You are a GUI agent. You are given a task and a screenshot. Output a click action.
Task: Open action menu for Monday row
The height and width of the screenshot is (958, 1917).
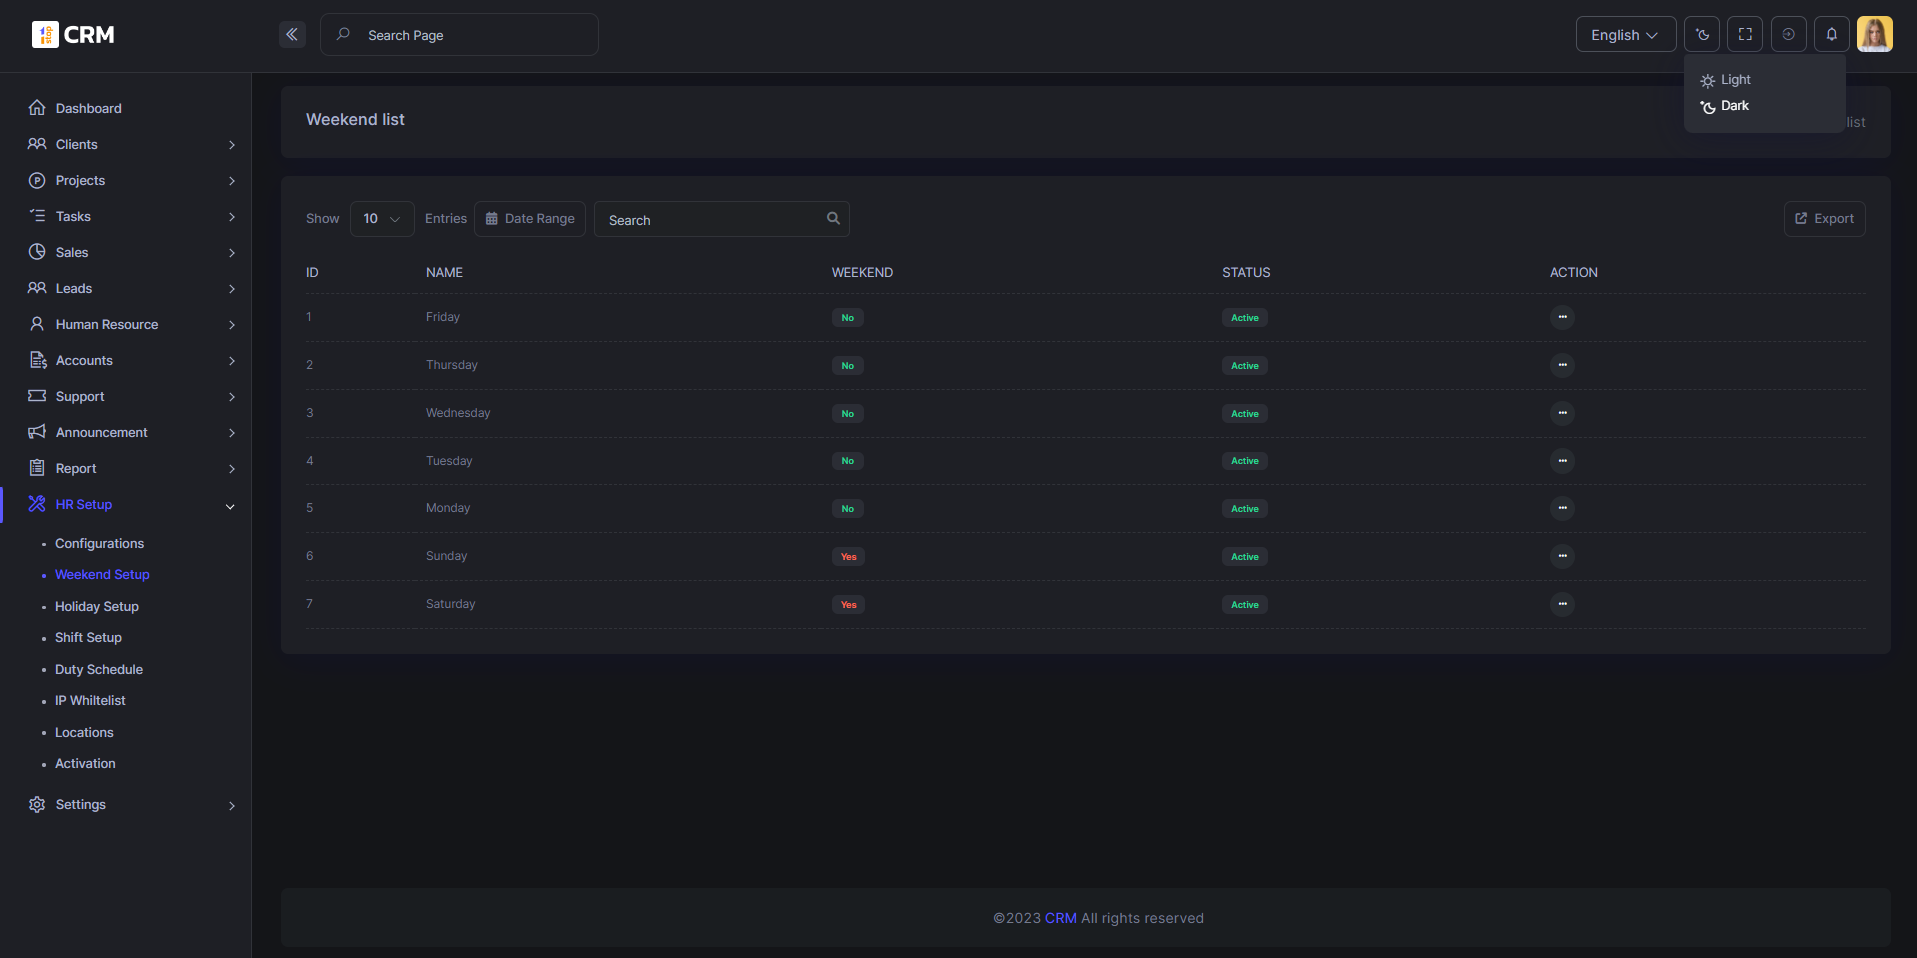coord(1562,508)
